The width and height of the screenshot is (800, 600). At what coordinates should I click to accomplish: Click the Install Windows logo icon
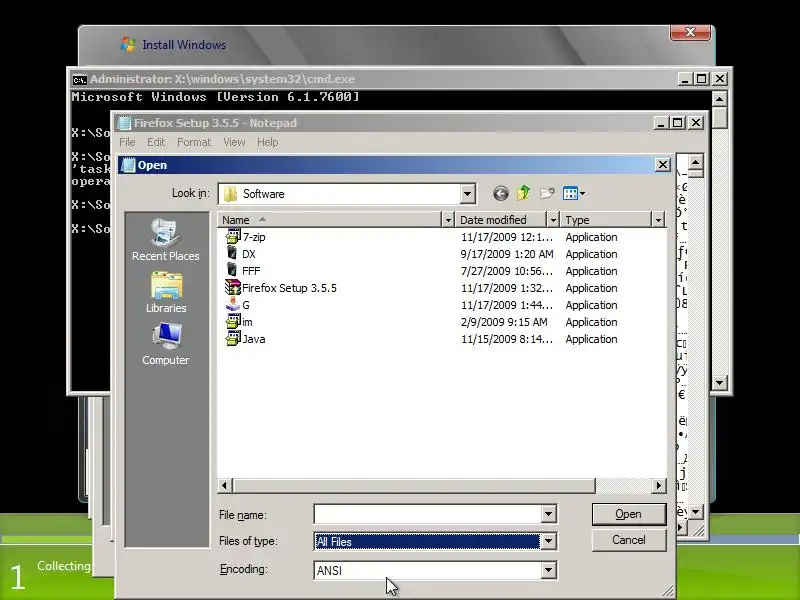(x=128, y=44)
